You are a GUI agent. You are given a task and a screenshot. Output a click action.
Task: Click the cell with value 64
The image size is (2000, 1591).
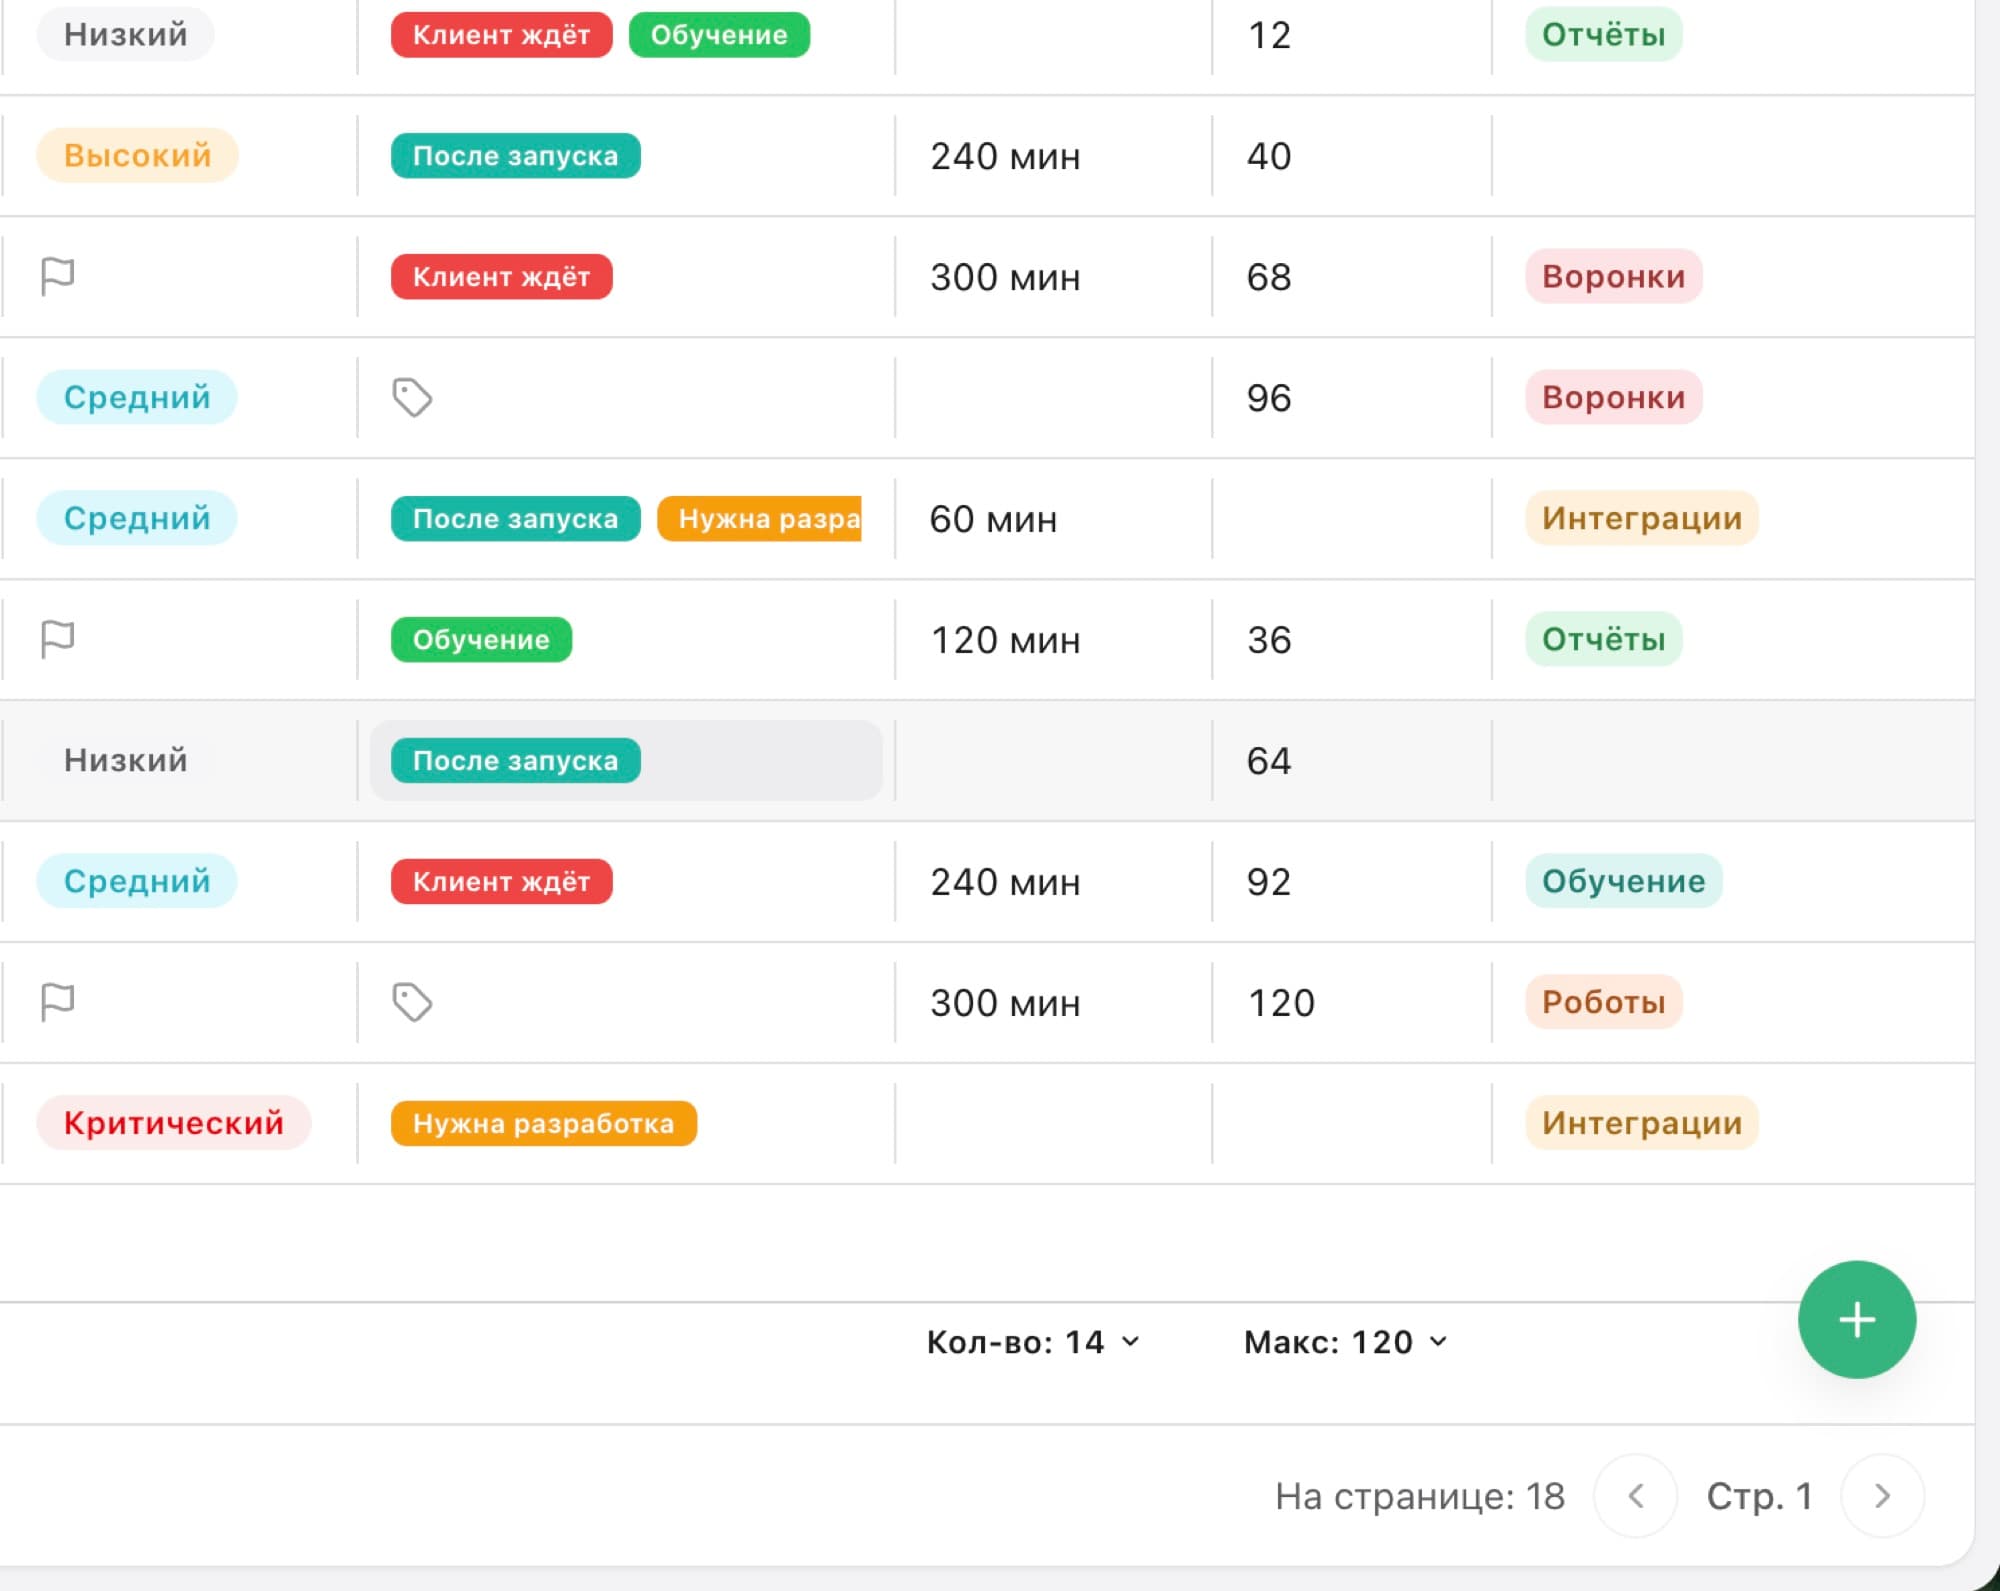(1351, 761)
